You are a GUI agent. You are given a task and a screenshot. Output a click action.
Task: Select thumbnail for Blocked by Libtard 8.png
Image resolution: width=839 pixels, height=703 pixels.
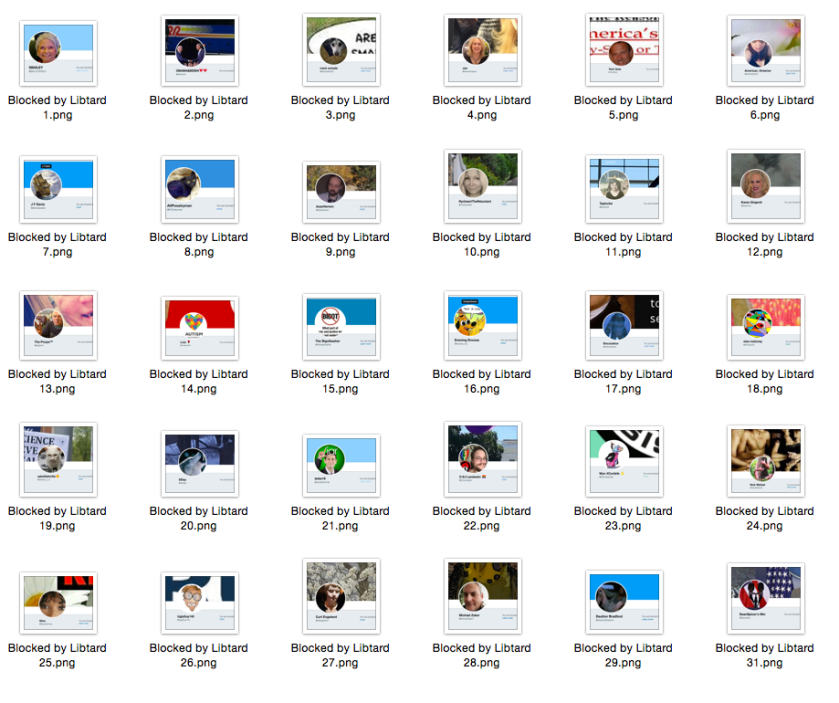click(199, 189)
